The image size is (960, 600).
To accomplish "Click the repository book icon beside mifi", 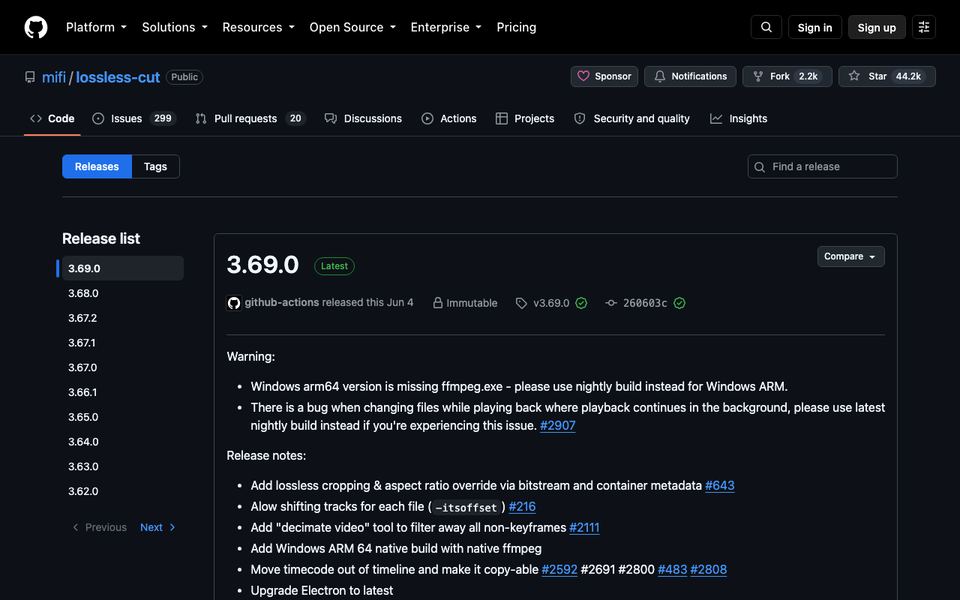I will (30, 77).
